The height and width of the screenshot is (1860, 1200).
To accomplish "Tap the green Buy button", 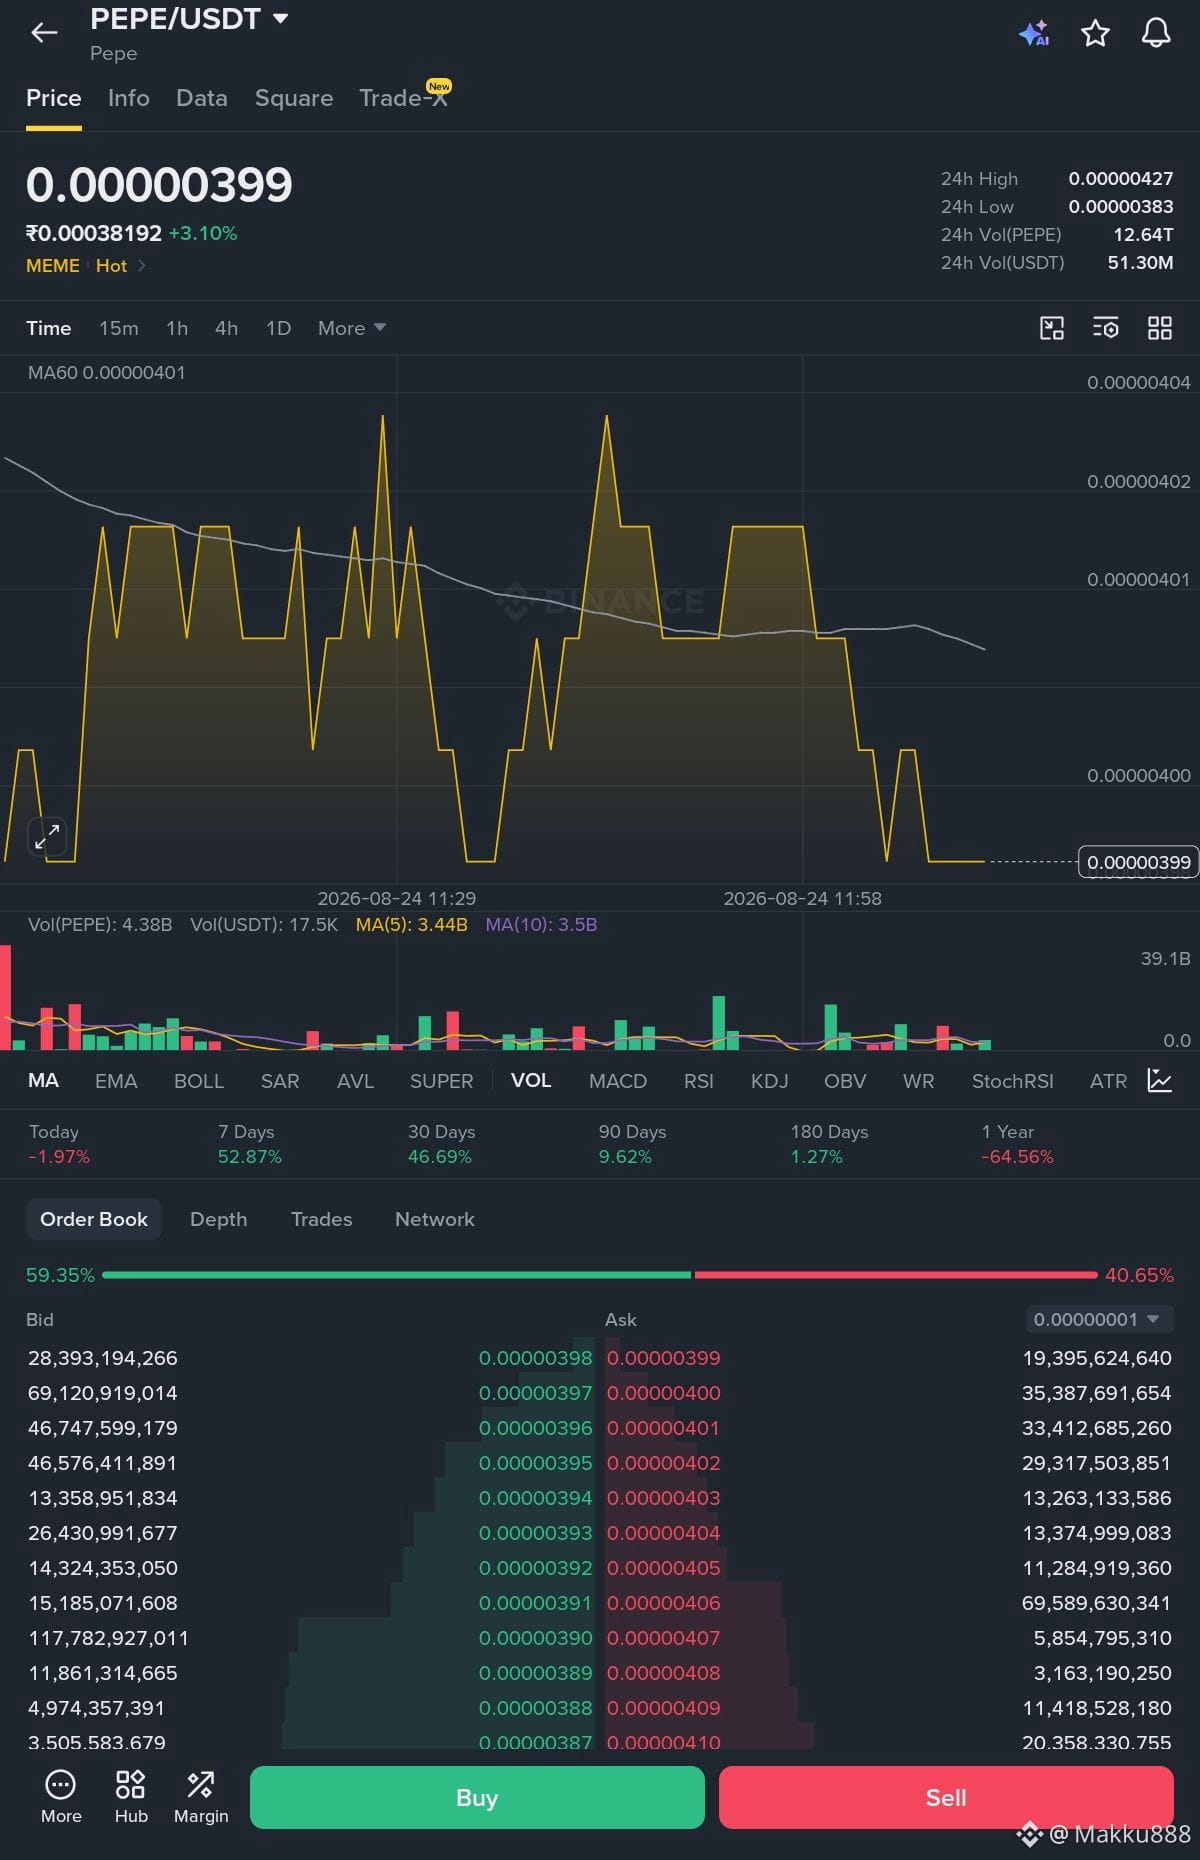I will (x=477, y=1797).
